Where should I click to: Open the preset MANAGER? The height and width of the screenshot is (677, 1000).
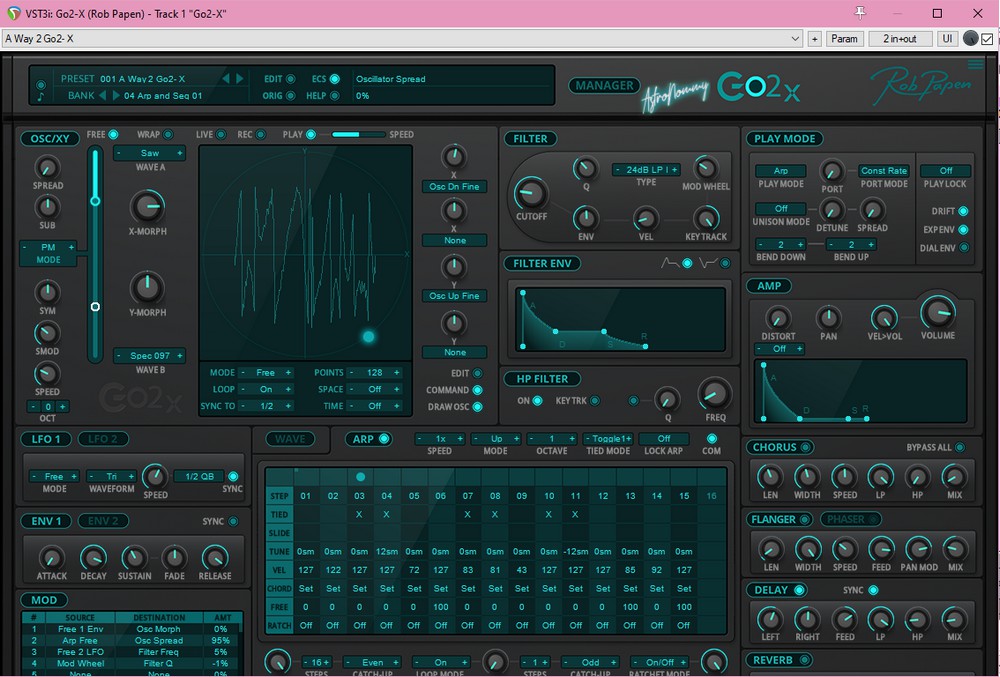(604, 85)
